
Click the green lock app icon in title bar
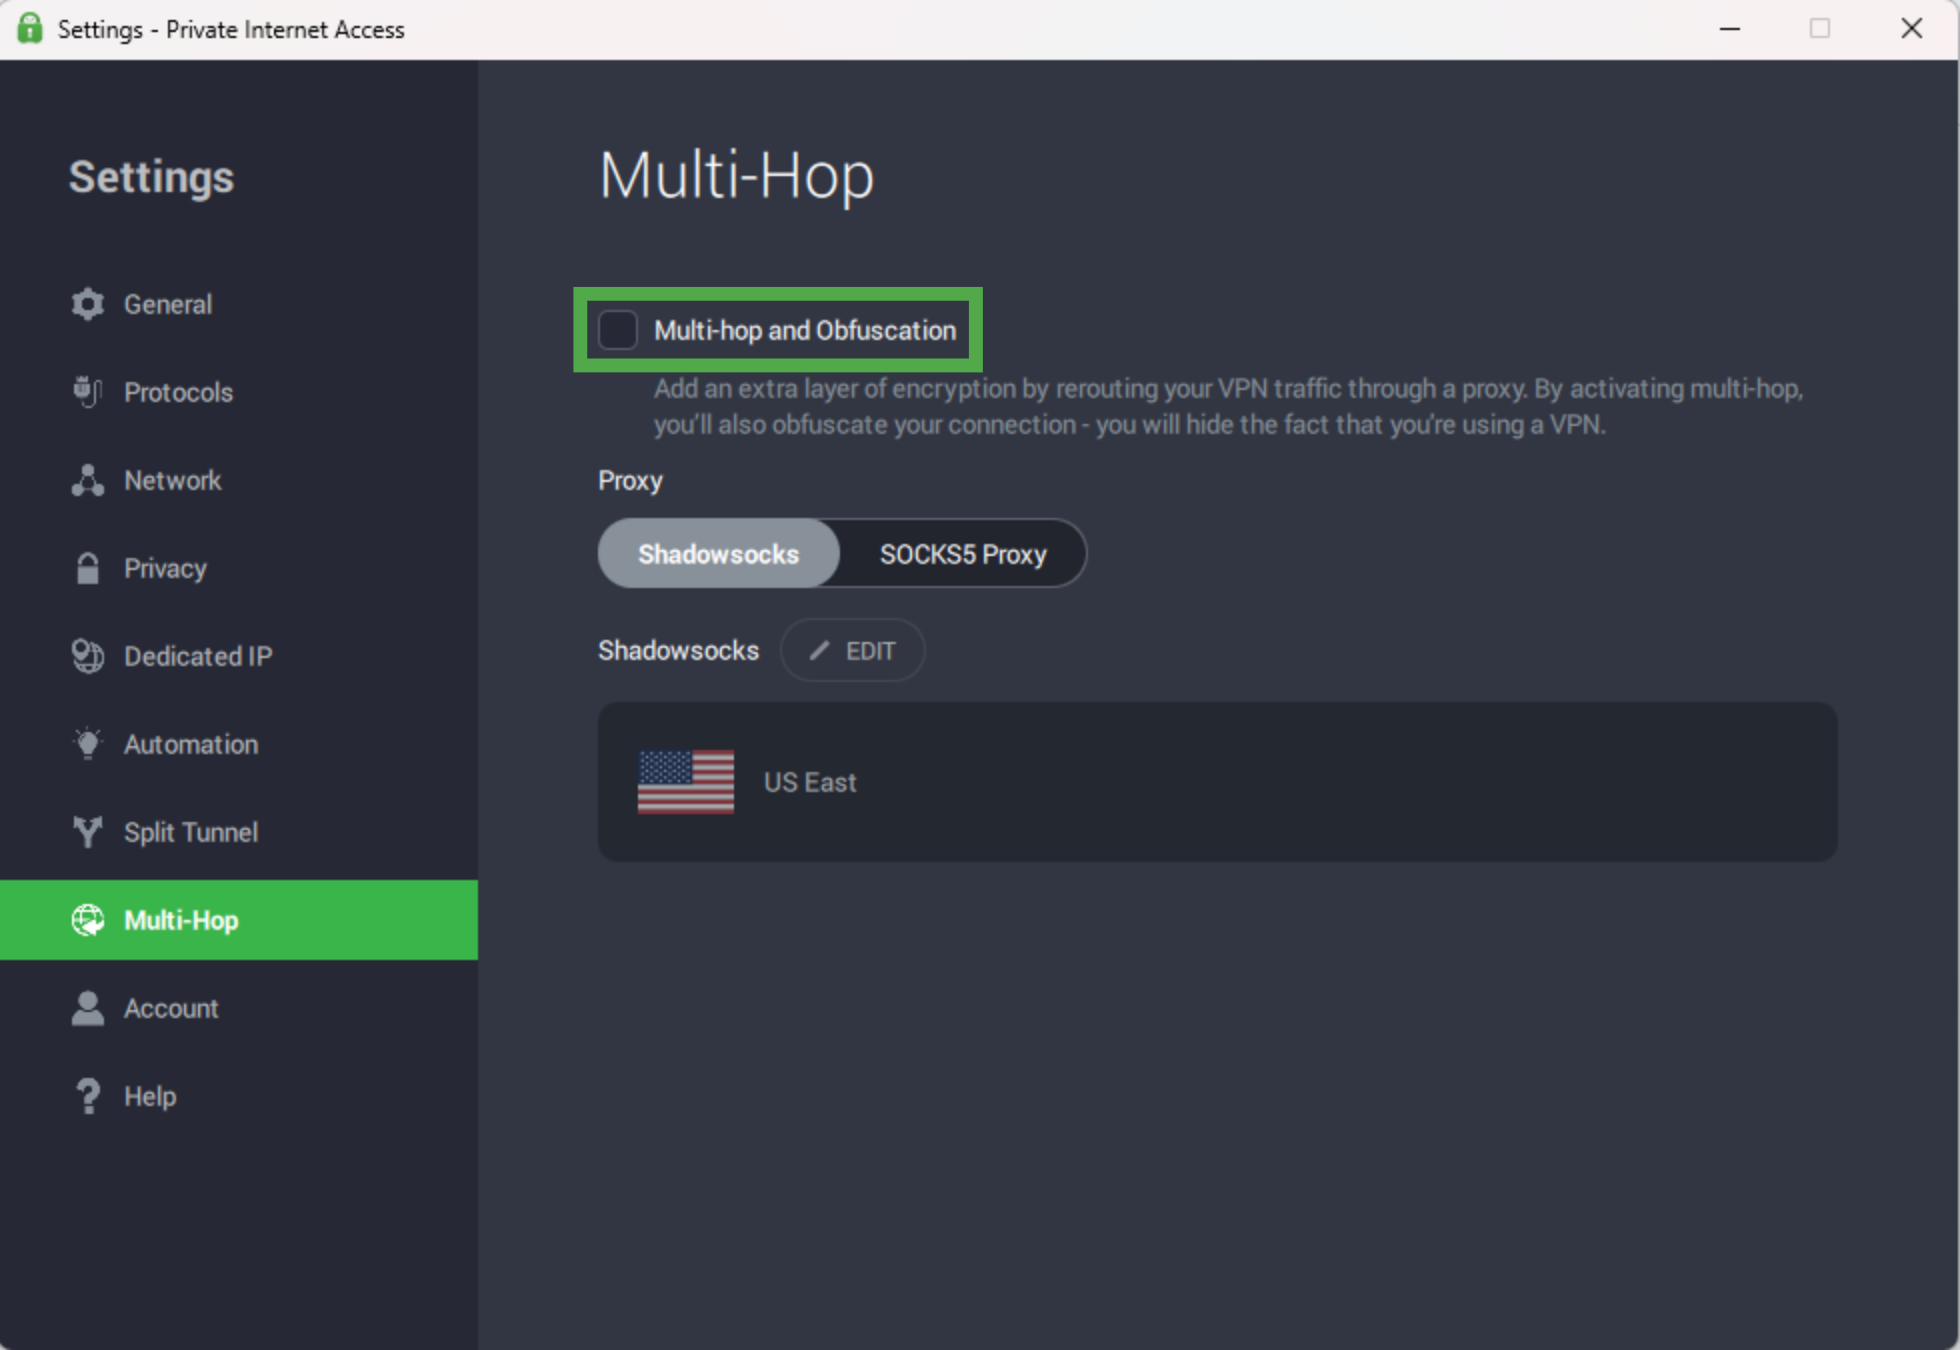point(30,28)
